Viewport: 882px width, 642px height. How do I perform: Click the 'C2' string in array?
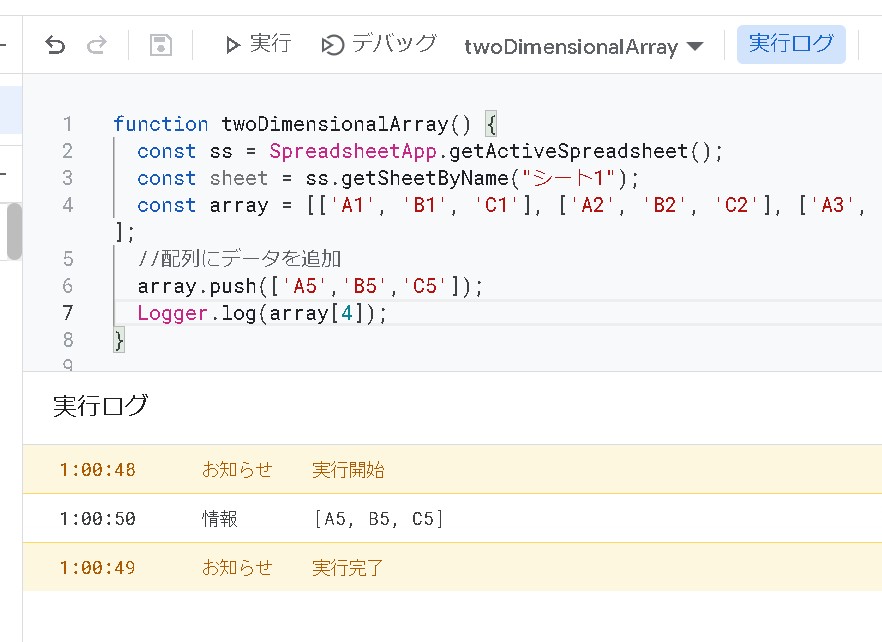[x=736, y=205]
